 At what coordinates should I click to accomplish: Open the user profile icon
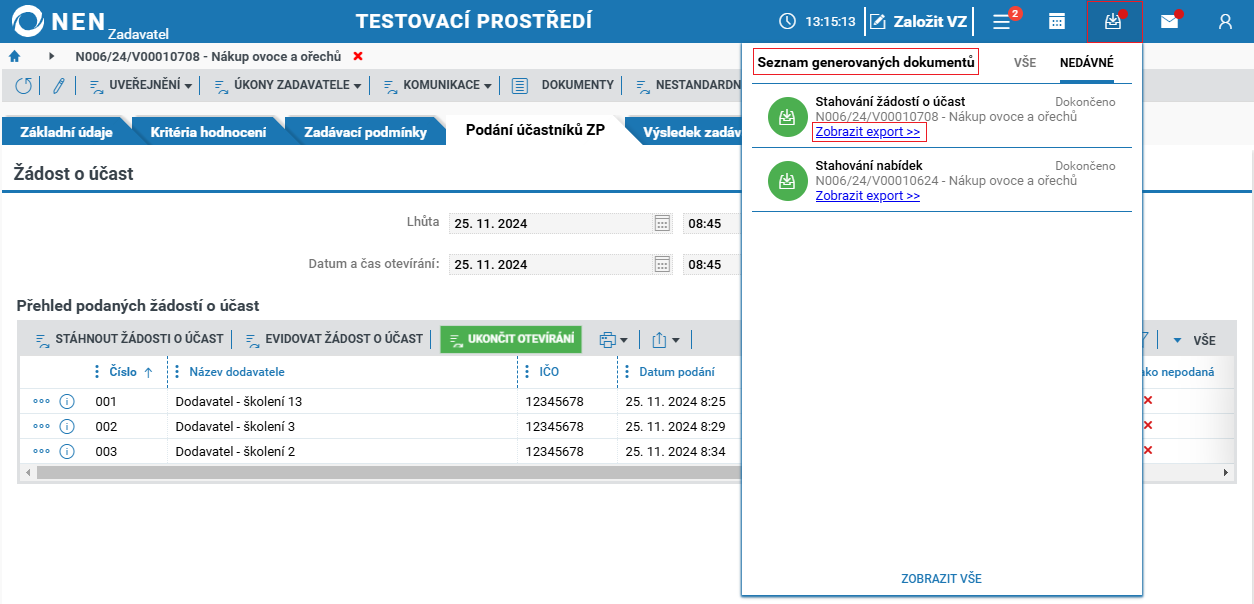1225,21
